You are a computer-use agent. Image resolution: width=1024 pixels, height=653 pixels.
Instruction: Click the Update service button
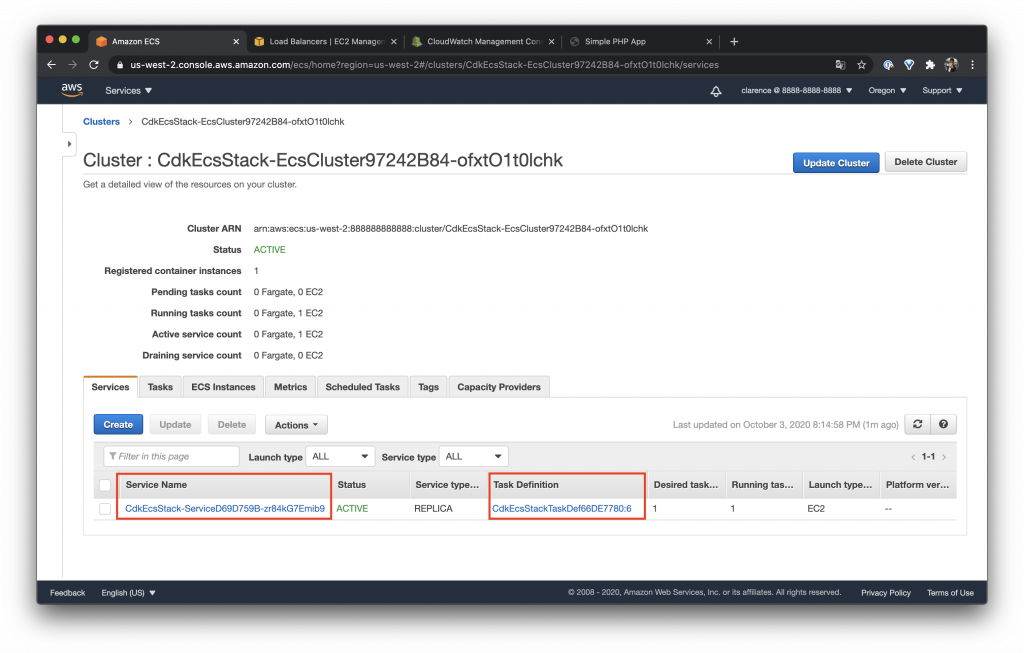[x=175, y=424]
